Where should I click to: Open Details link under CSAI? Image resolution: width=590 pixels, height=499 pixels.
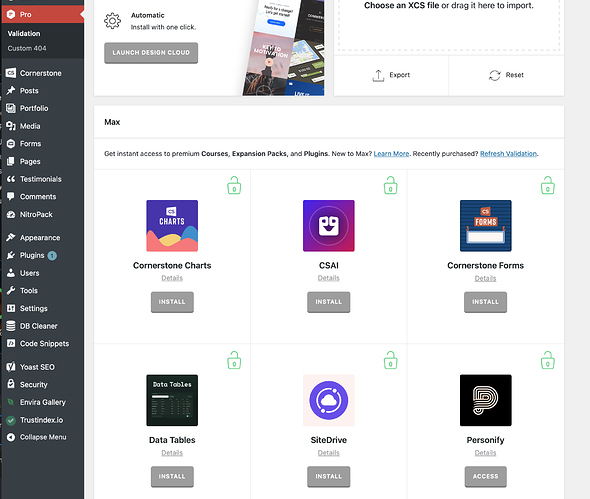[328, 278]
